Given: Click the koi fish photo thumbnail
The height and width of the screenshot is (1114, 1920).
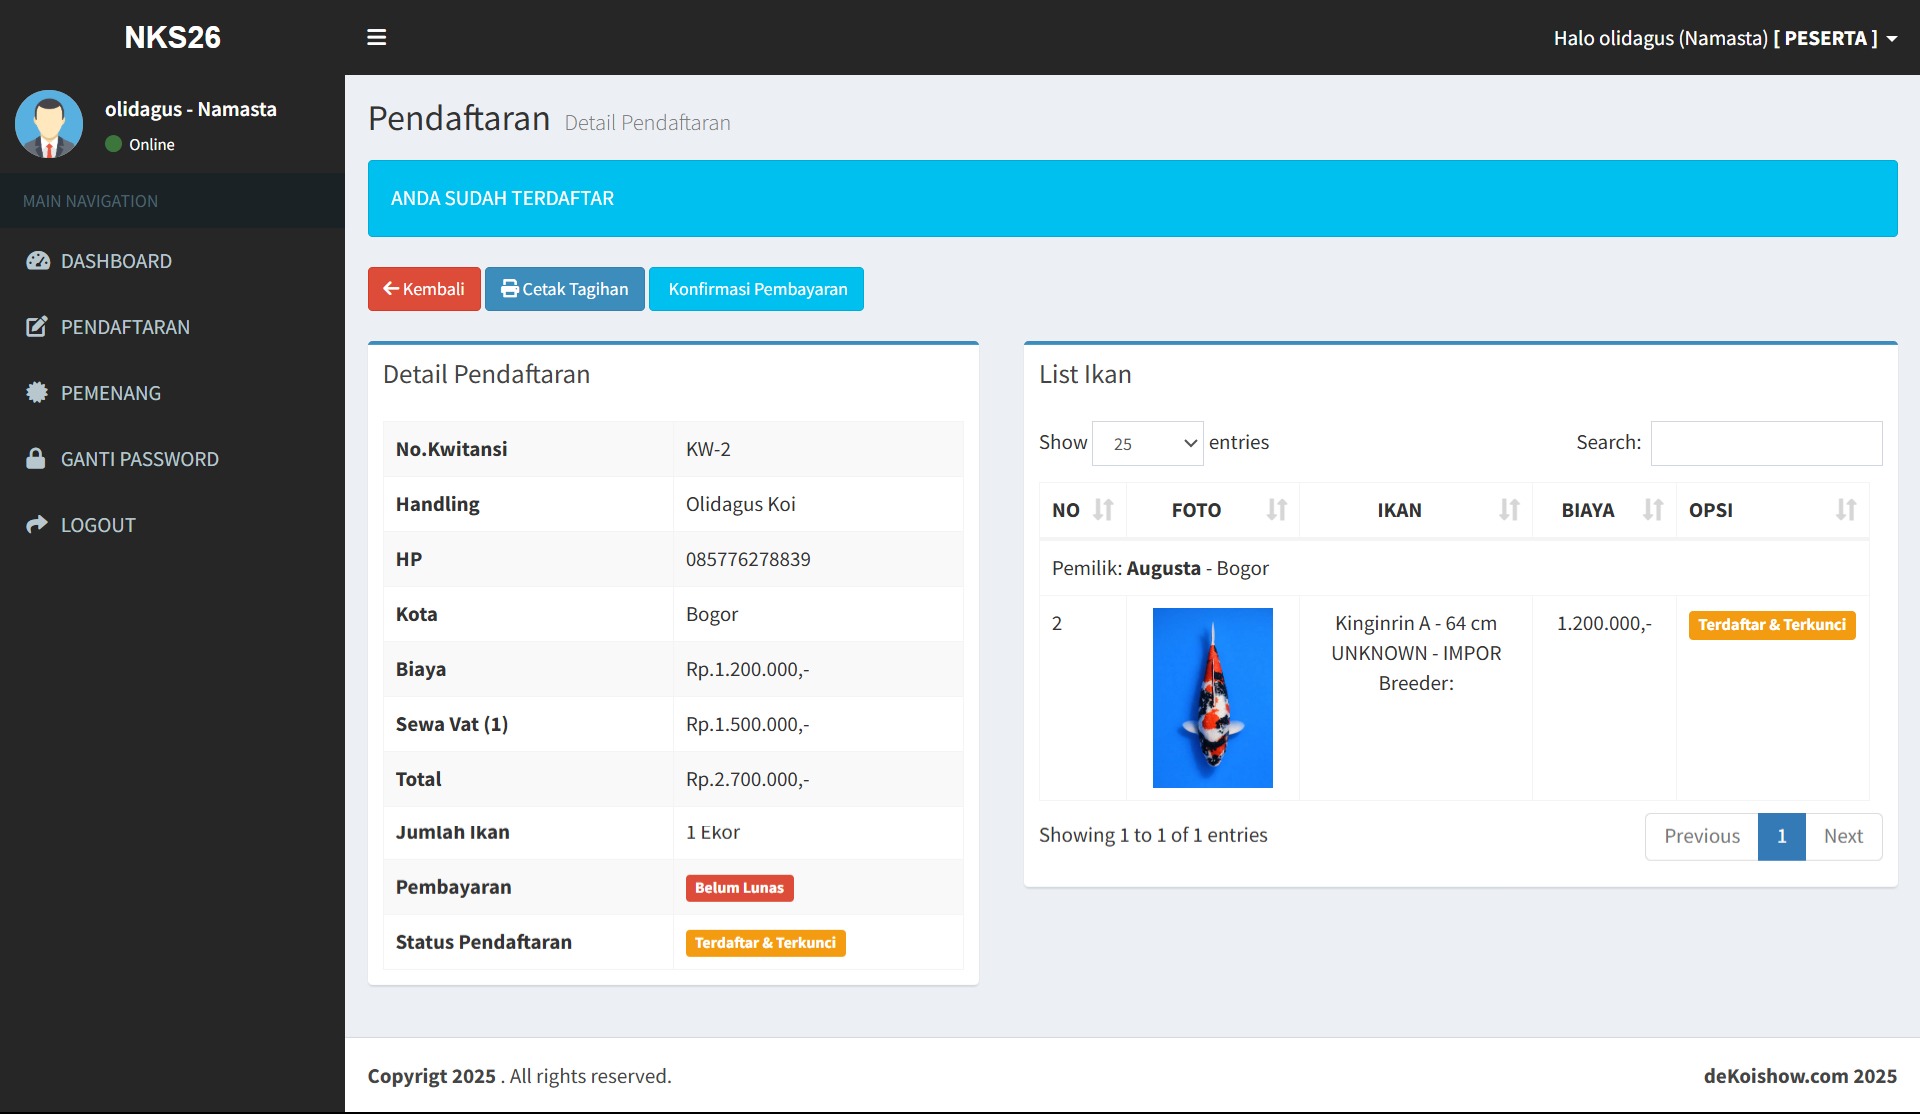Looking at the screenshot, I should [x=1212, y=697].
